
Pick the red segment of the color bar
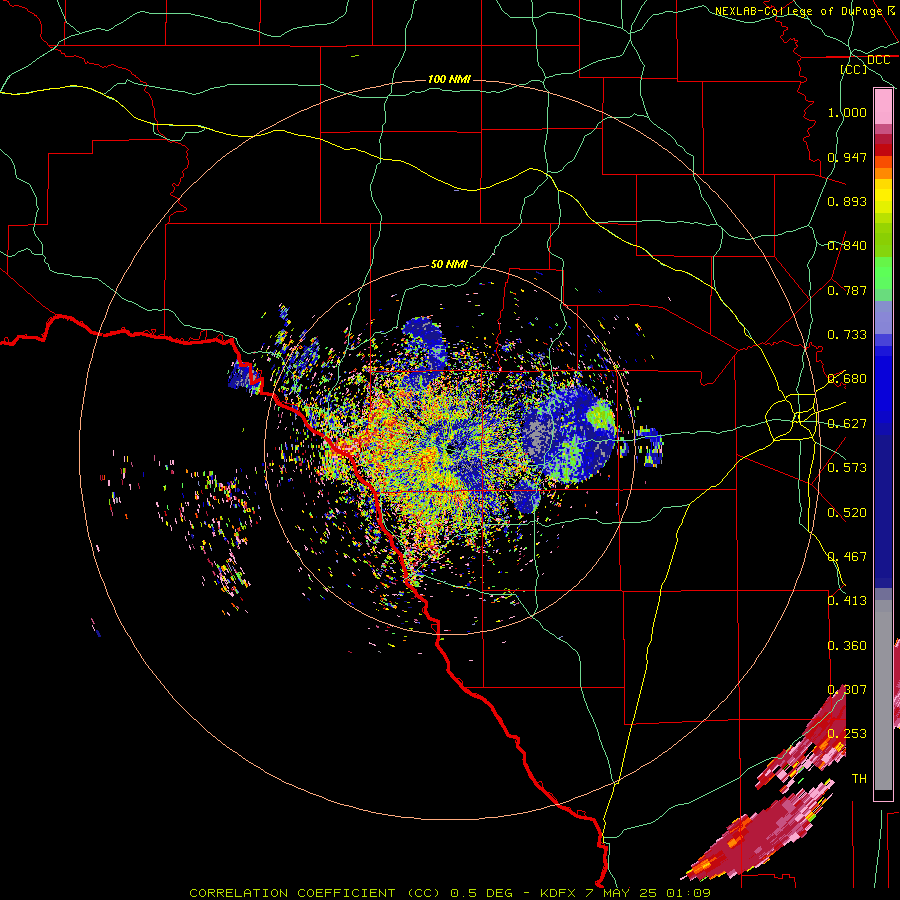coord(883,150)
